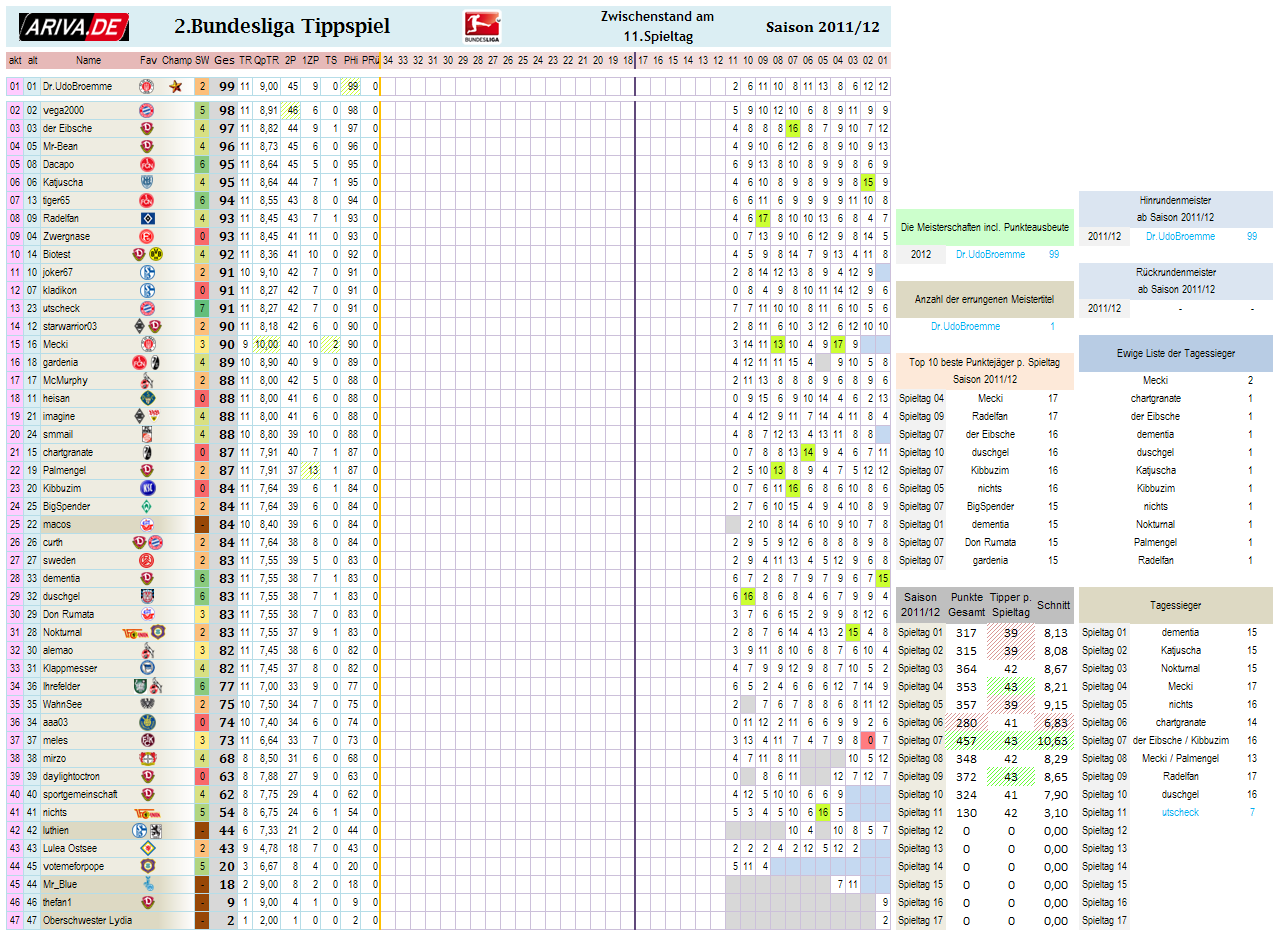The height and width of the screenshot is (930, 1273).
Task: Click the Dynamo logo in thefan1's row
Action: tap(147, 903)
